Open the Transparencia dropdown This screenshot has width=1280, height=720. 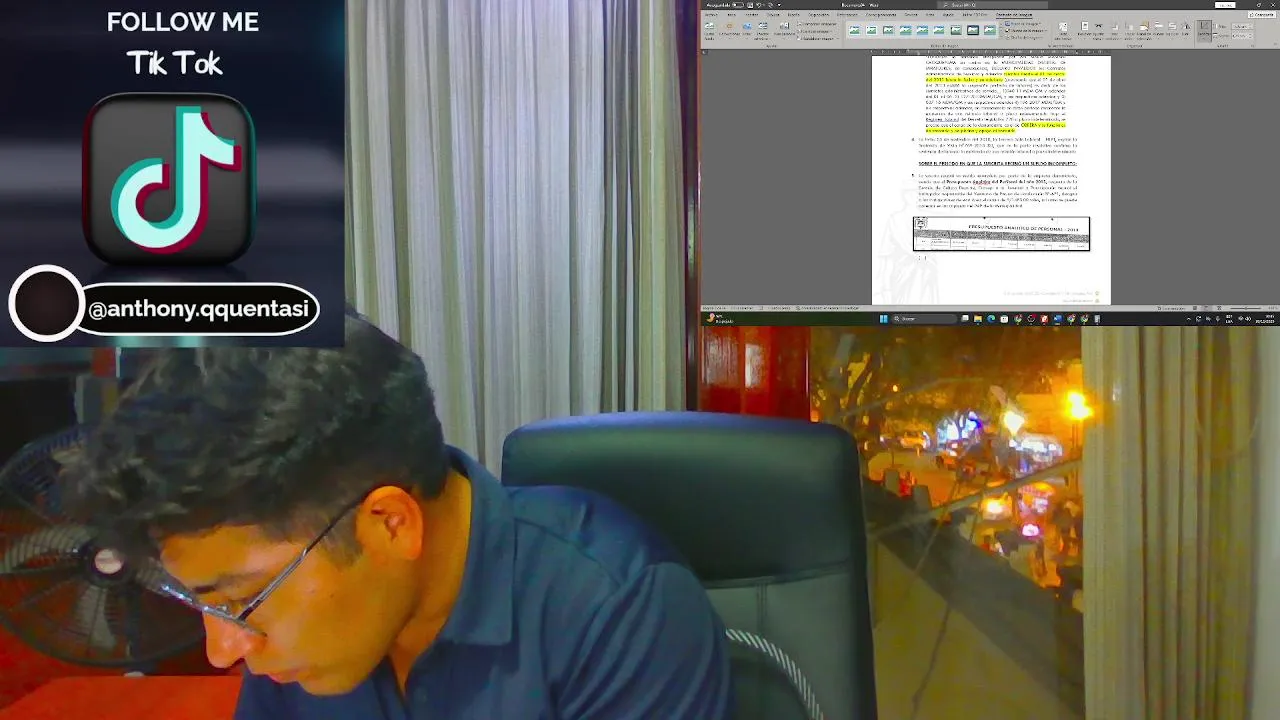tap(784, 30)
